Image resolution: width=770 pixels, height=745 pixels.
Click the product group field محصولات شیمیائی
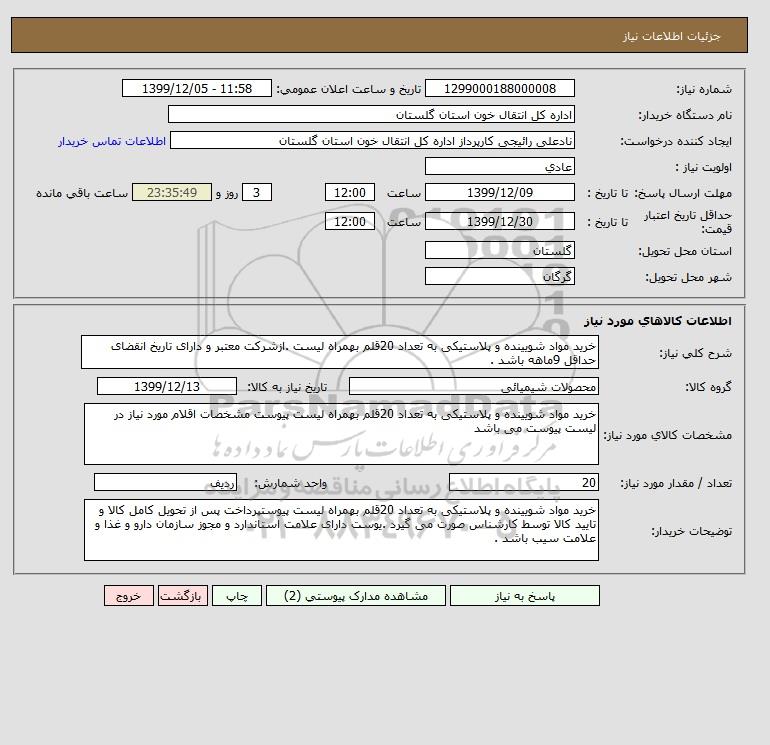point(473,386)
